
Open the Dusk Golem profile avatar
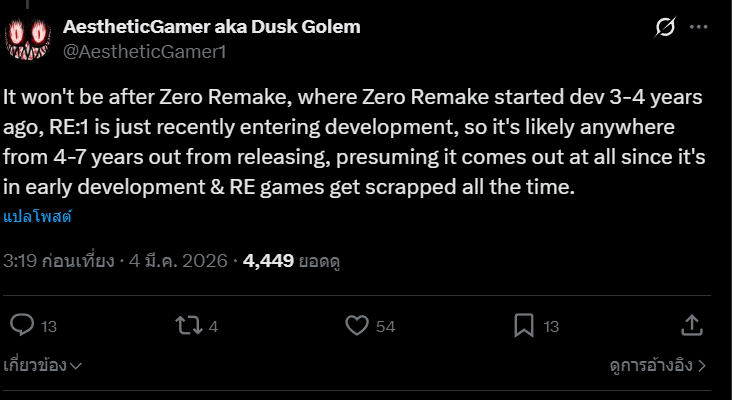pyautogui.click(x=28, y=39)
